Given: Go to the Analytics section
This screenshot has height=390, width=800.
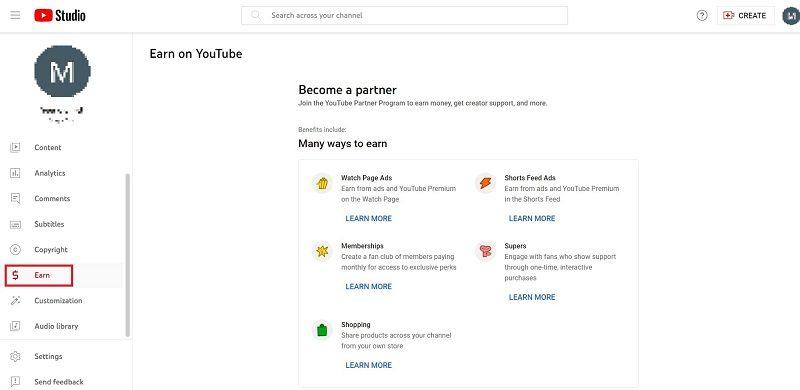Looking at the screenshot, I should pyautogui.click(x=50, y=173).
